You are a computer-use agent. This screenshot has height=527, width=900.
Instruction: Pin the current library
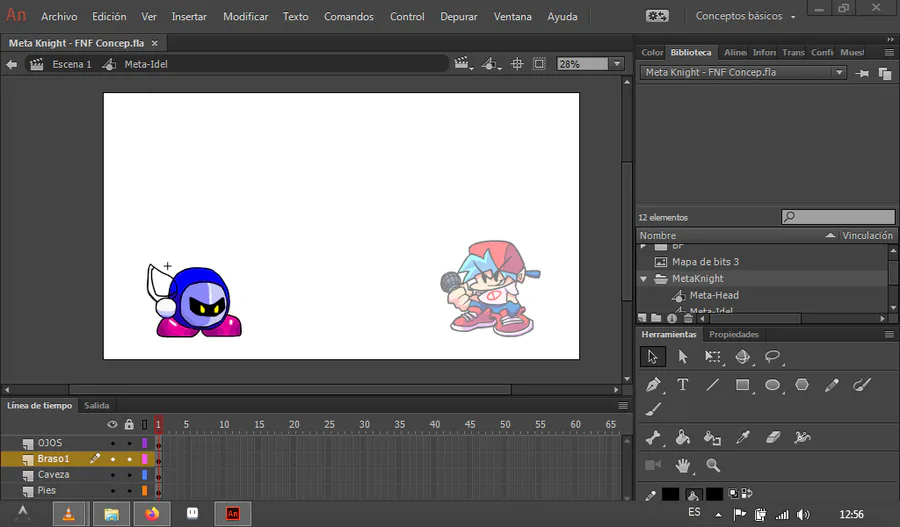coord(862,73)
